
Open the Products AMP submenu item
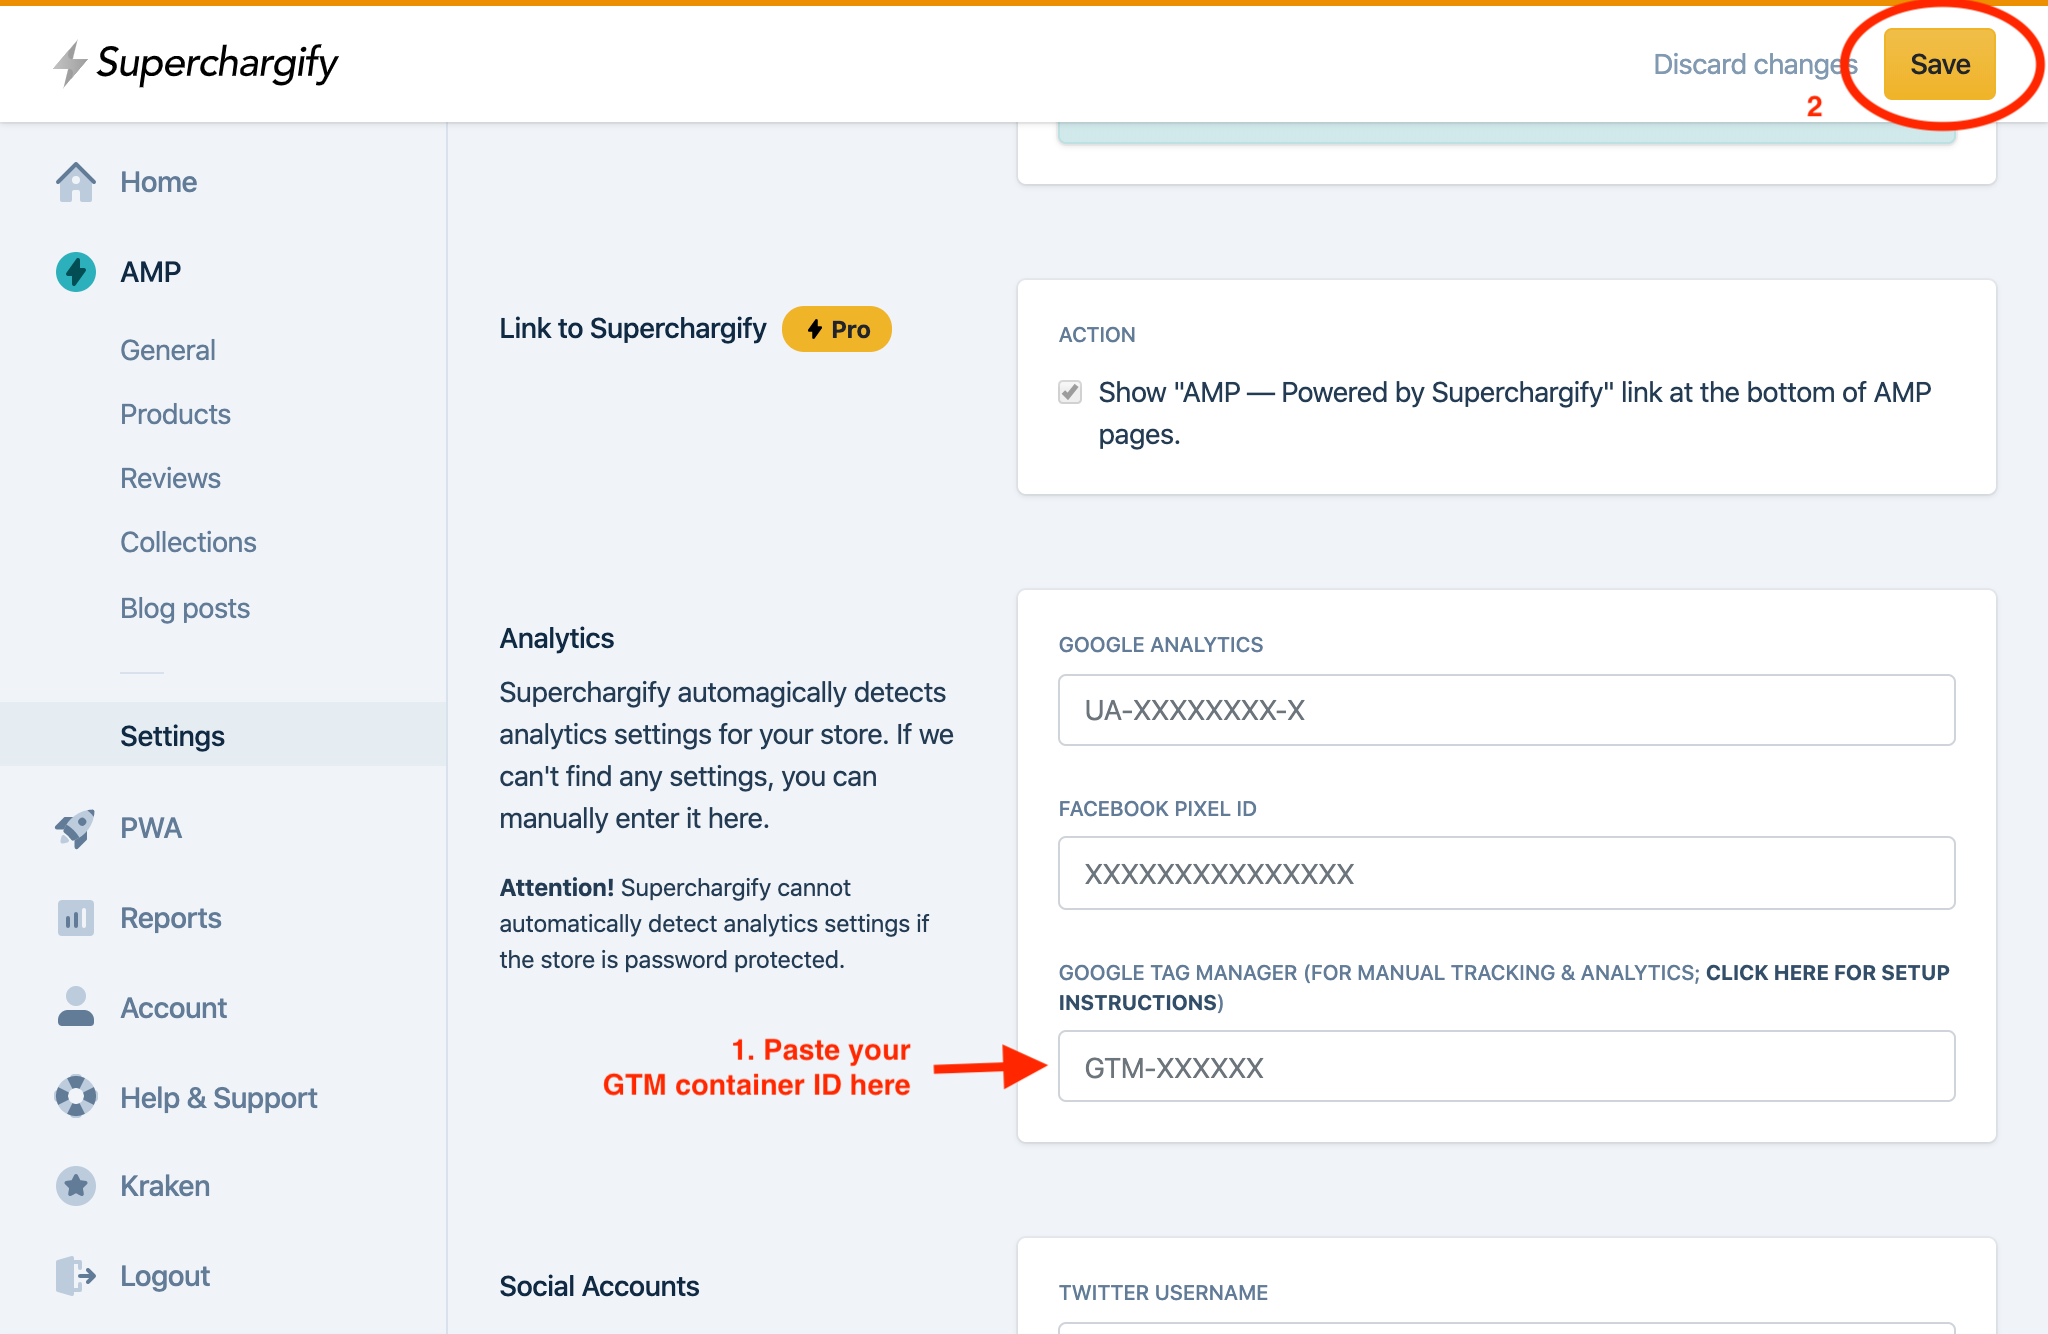[x=175, y=414]
